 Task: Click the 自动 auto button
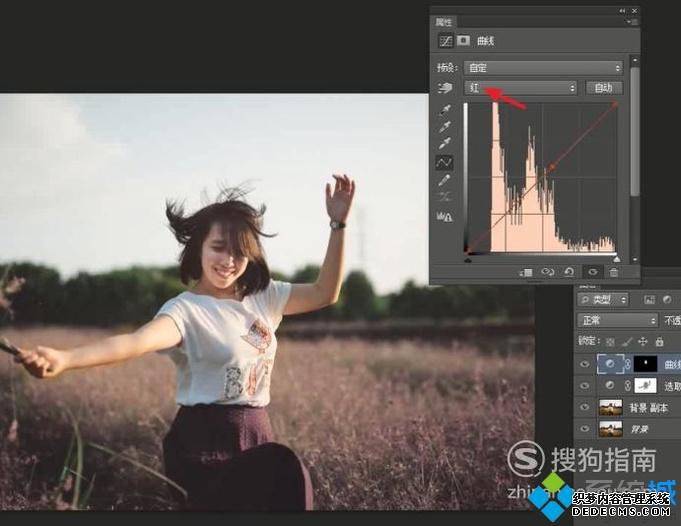pos(603,88)
